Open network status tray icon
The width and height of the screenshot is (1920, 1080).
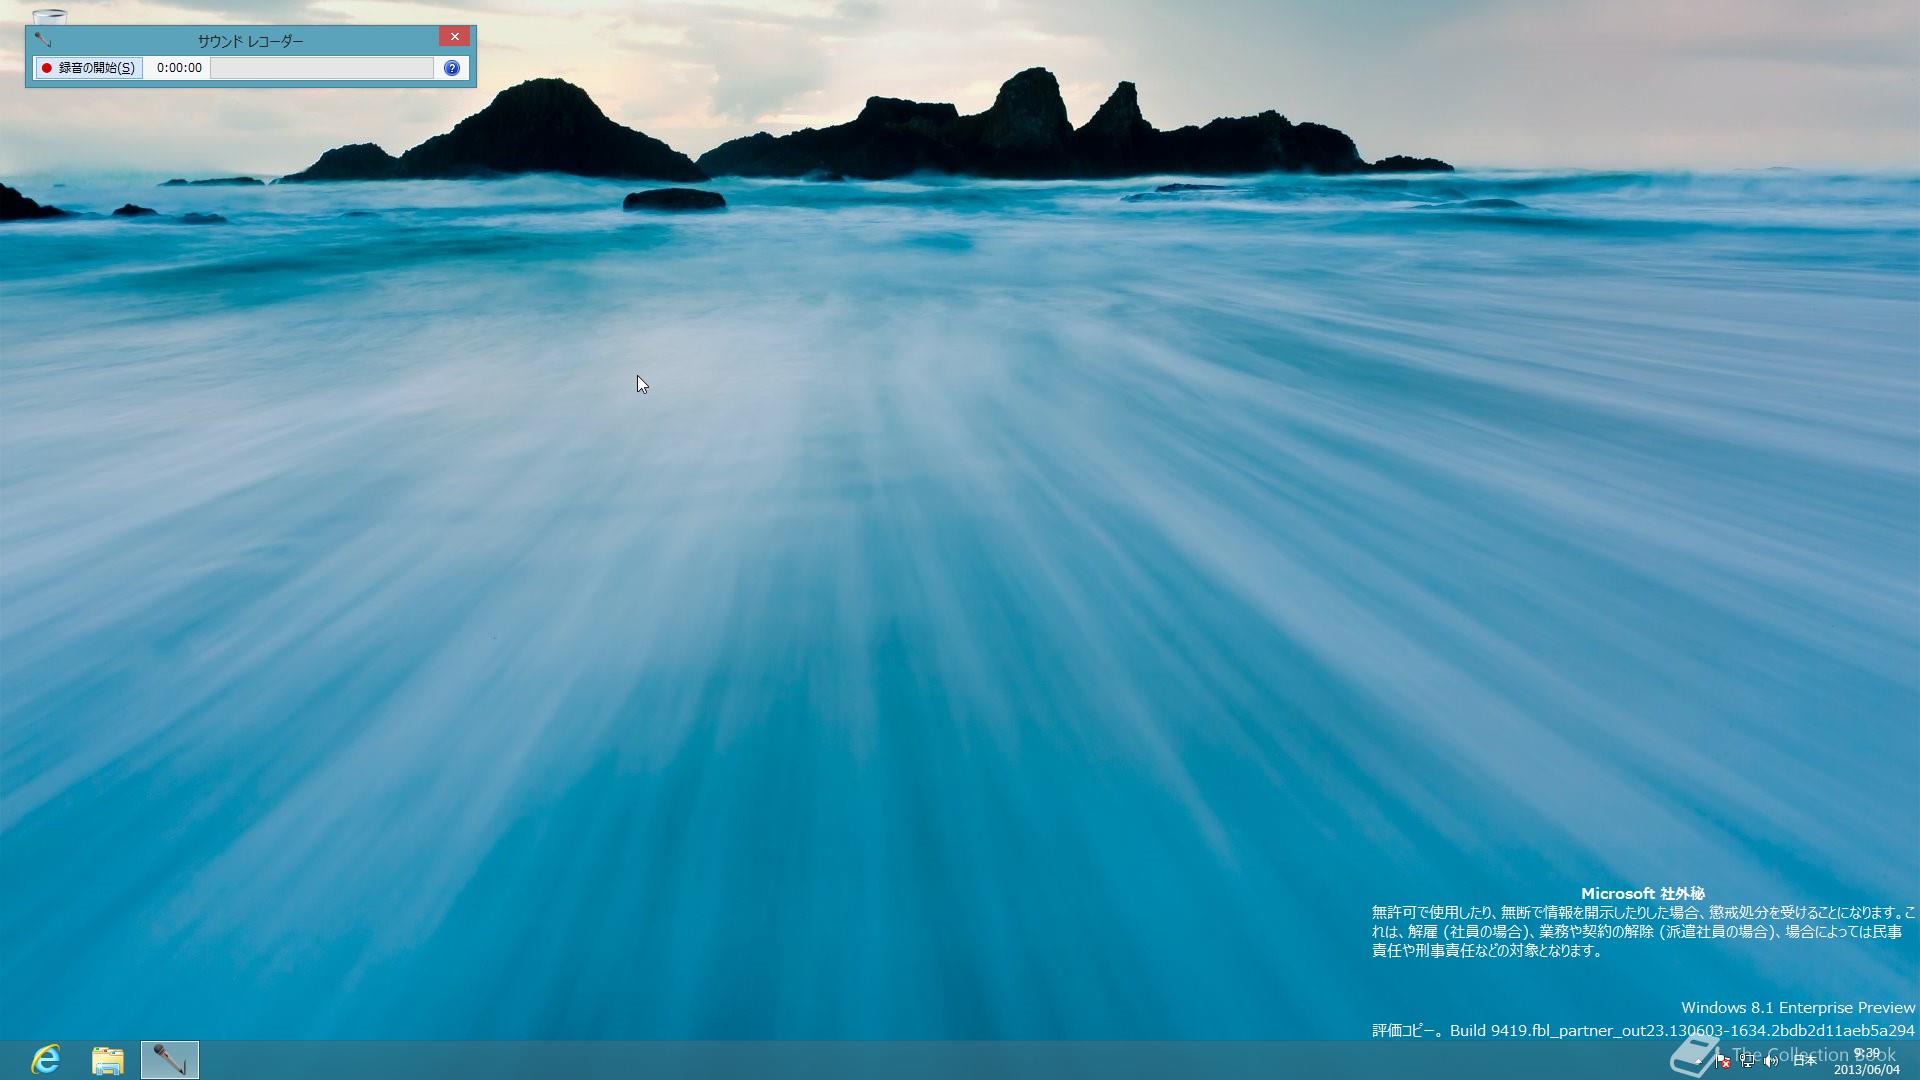1746,1061
